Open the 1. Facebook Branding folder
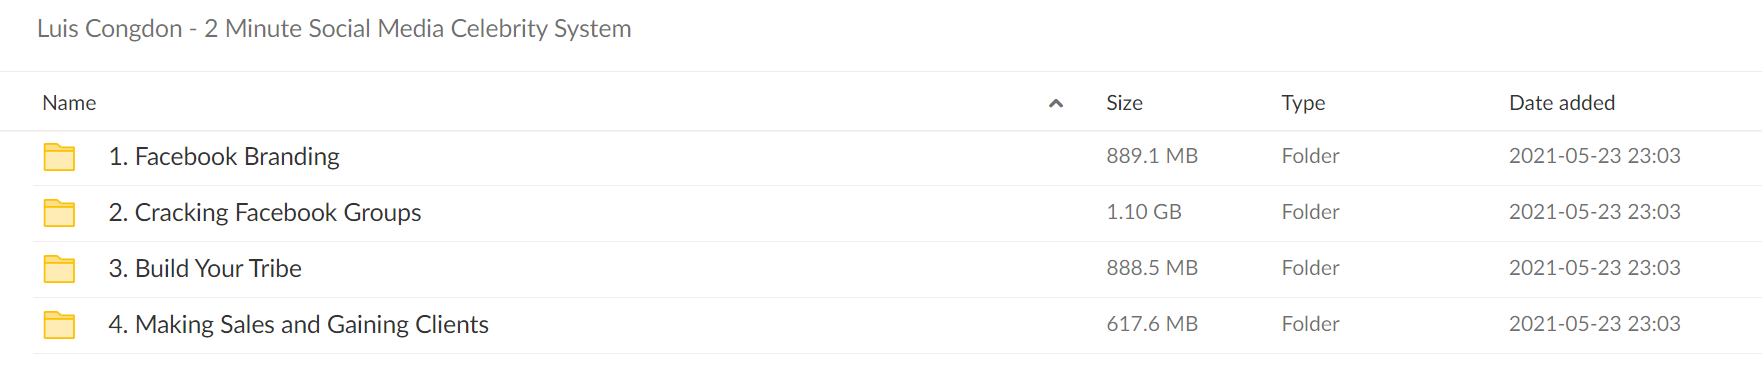1762x390 pixels. (x=224, y=157)
